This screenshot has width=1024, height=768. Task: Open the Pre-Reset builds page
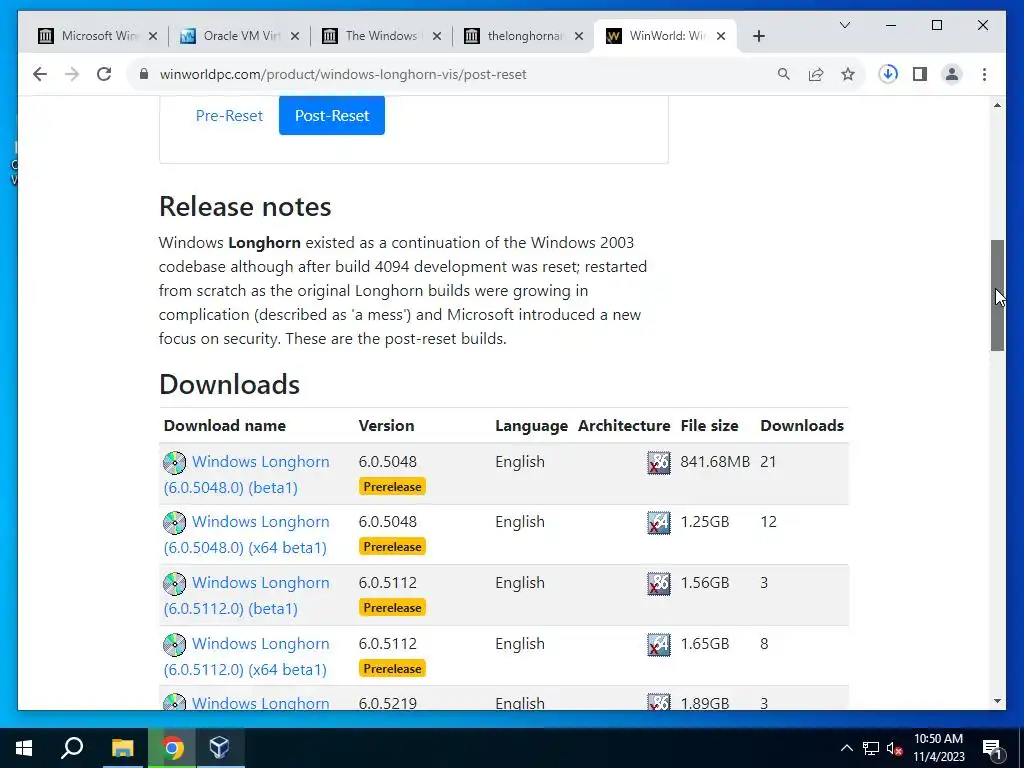click(229, 116)
